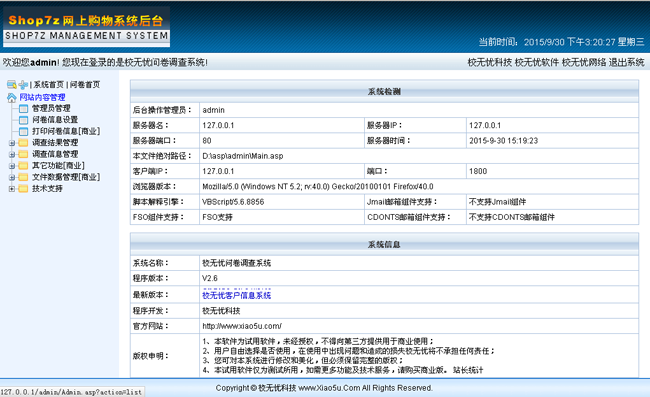The height and width of the screenshot is (397, 650).
Task: Select 网站内容管理 in the sidebar
Action: 42,97
